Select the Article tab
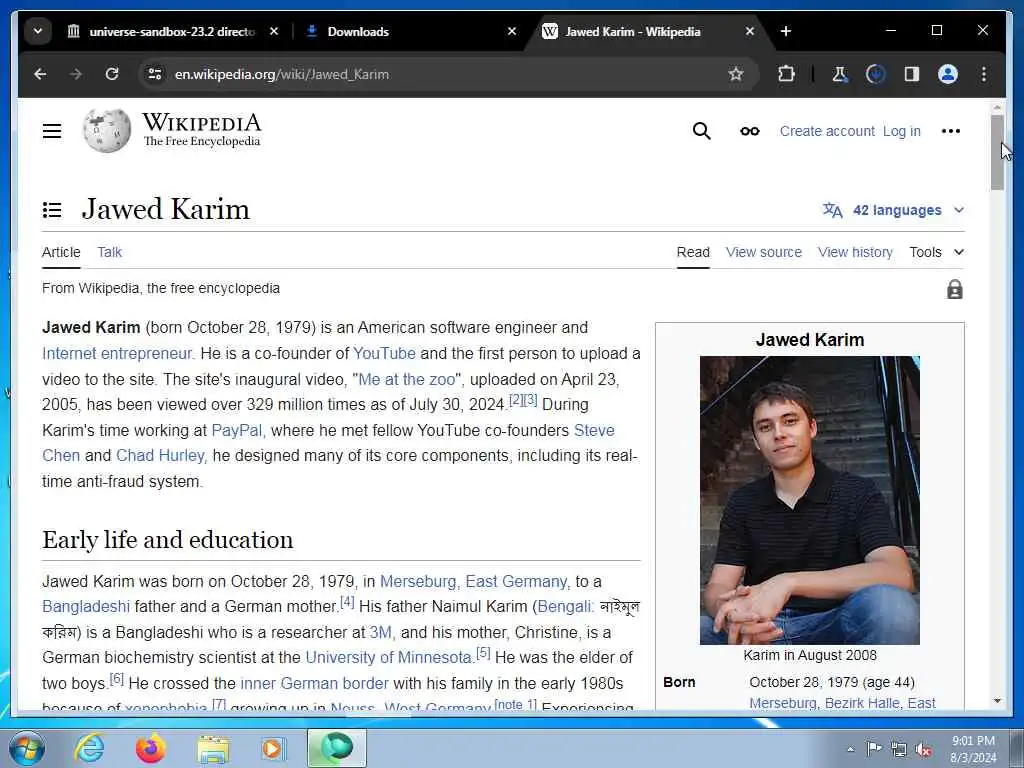This screenshot has width=1024, height=768. (61, 252)
